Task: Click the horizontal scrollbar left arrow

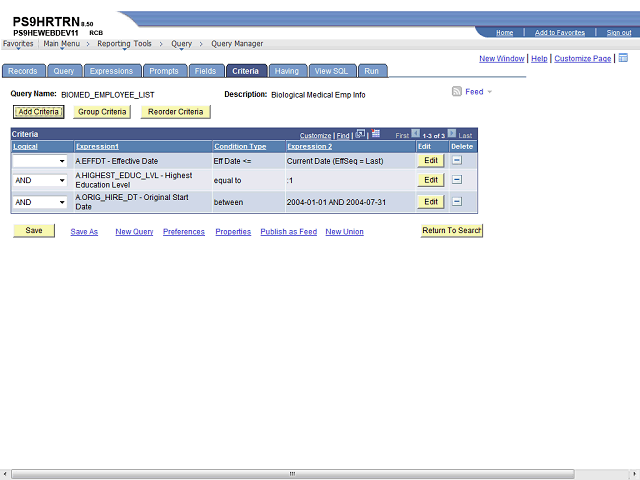Action: pos(4,474)
